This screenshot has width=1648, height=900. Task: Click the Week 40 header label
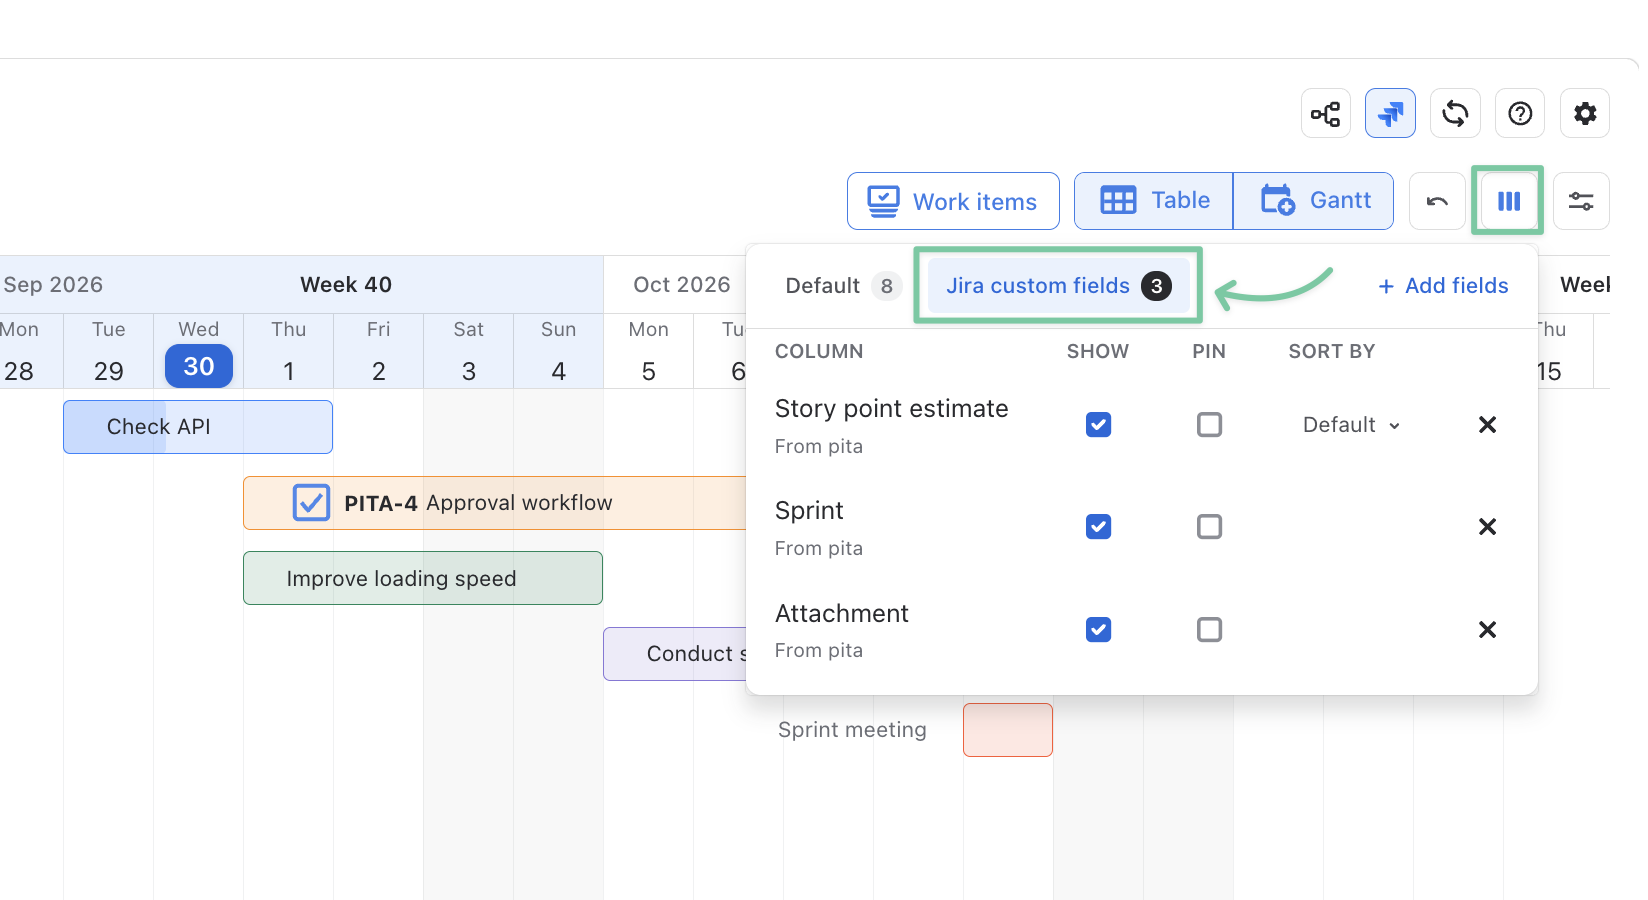click(x=346, y=285)
